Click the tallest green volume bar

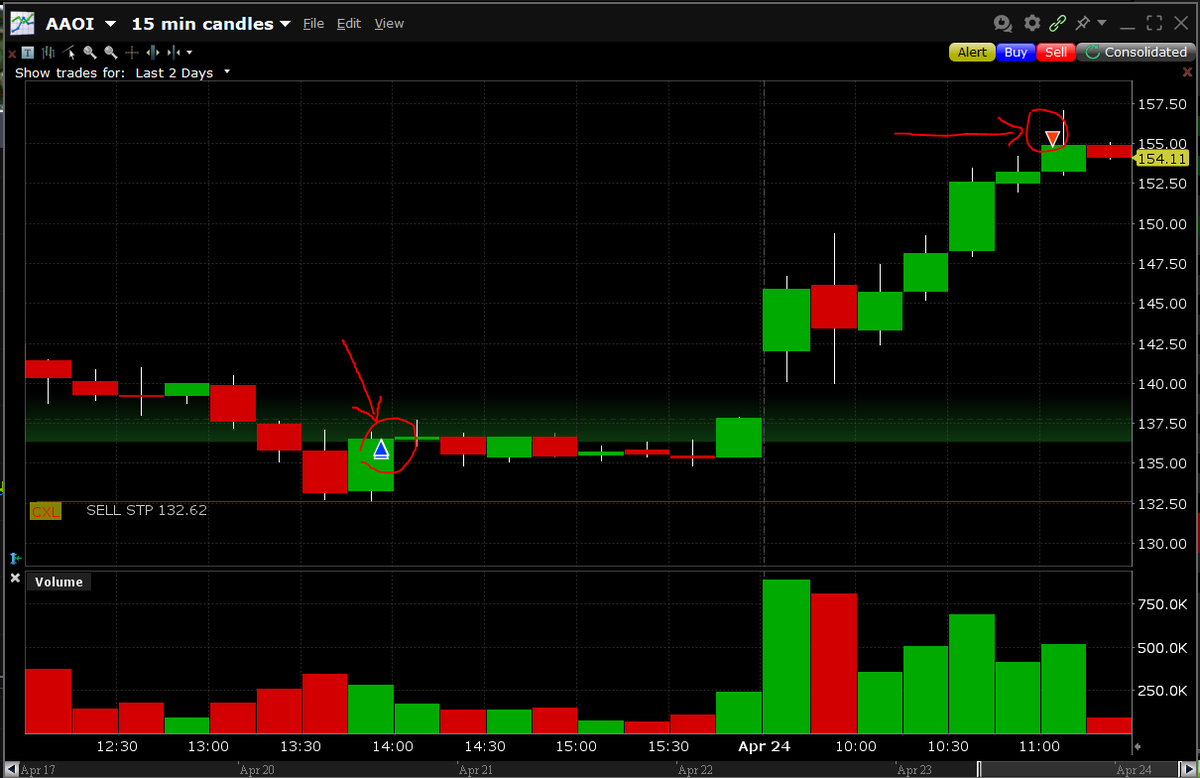click(786, 656)
